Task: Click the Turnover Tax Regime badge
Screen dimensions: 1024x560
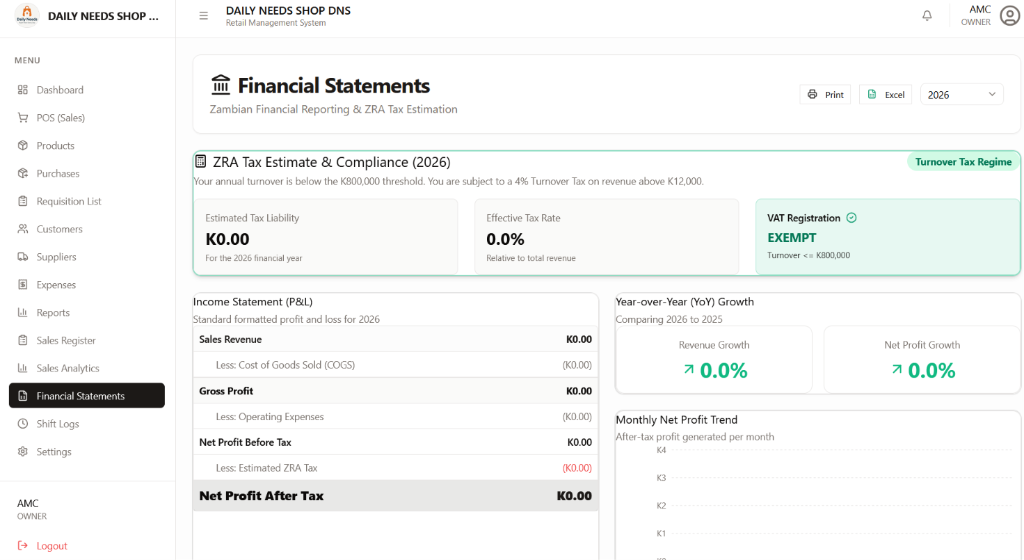Action: click(x=963, y=162)
